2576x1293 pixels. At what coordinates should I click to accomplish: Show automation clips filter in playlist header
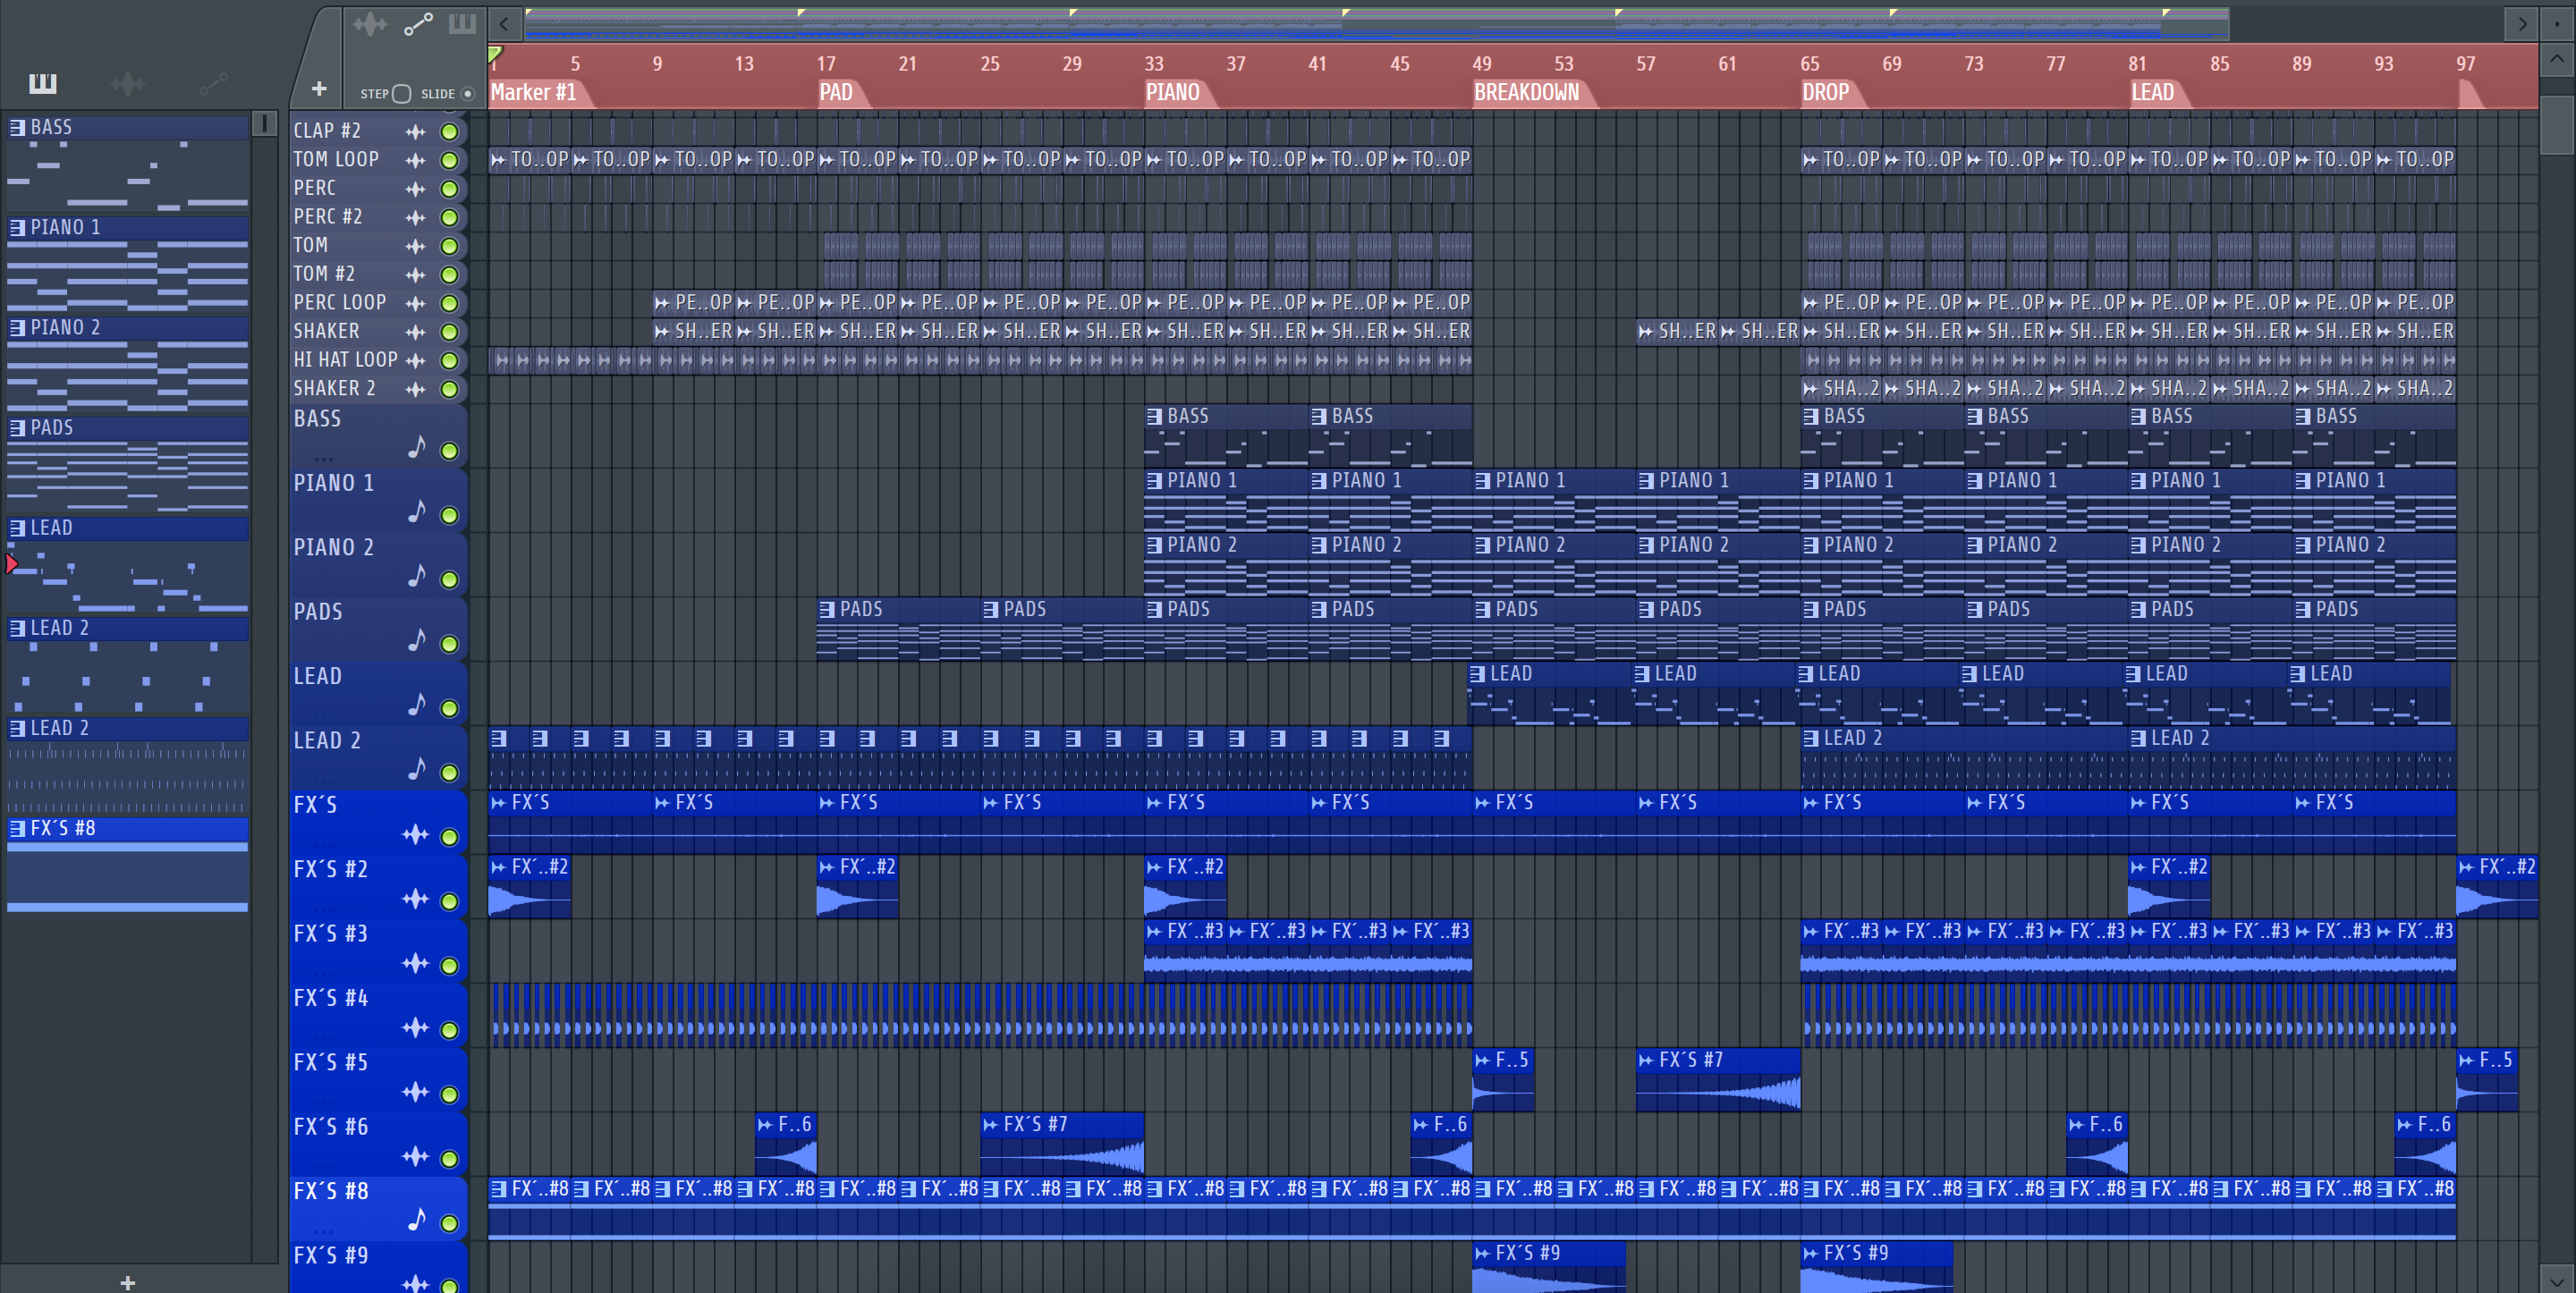tap(418, 23)
